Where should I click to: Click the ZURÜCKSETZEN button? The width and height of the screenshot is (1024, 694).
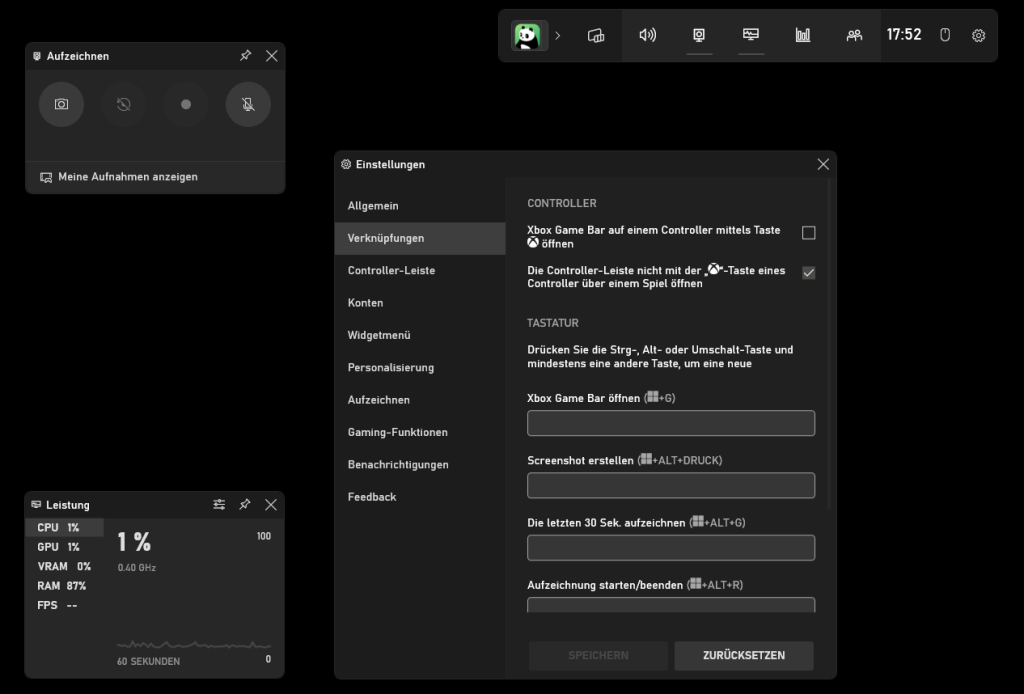[744, 655]
